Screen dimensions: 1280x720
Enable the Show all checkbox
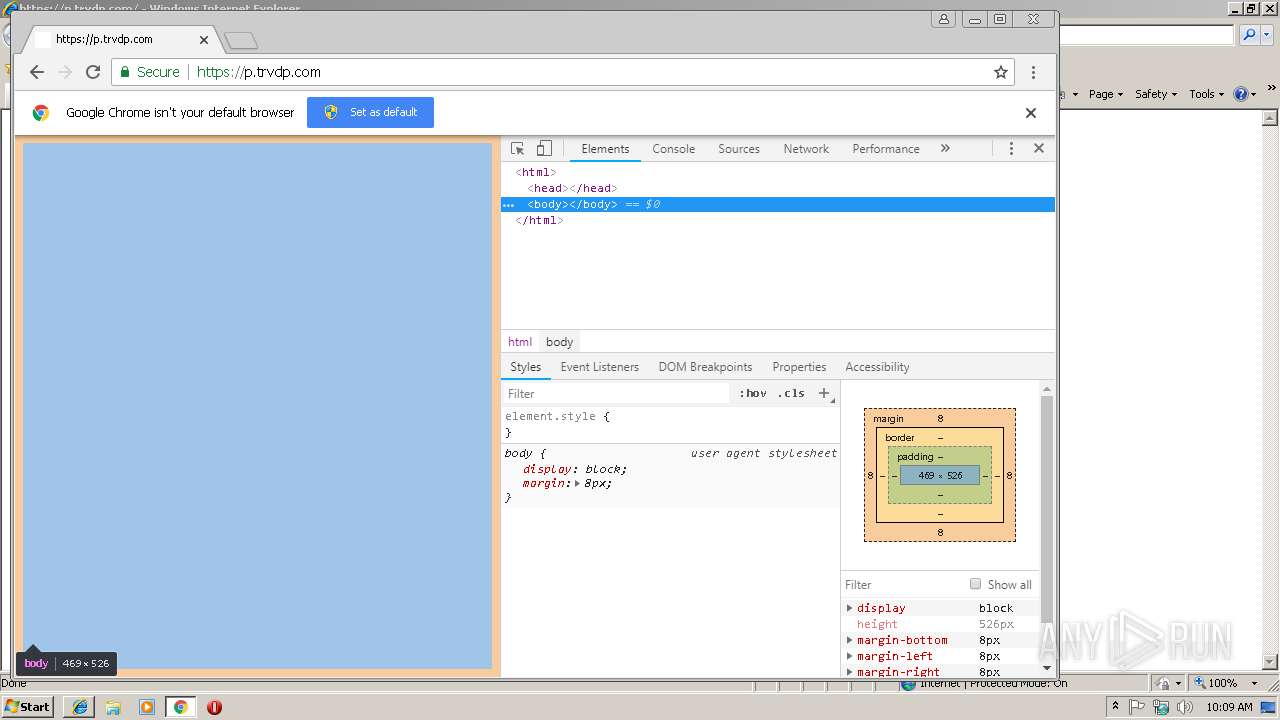click(x=975, y=584)
